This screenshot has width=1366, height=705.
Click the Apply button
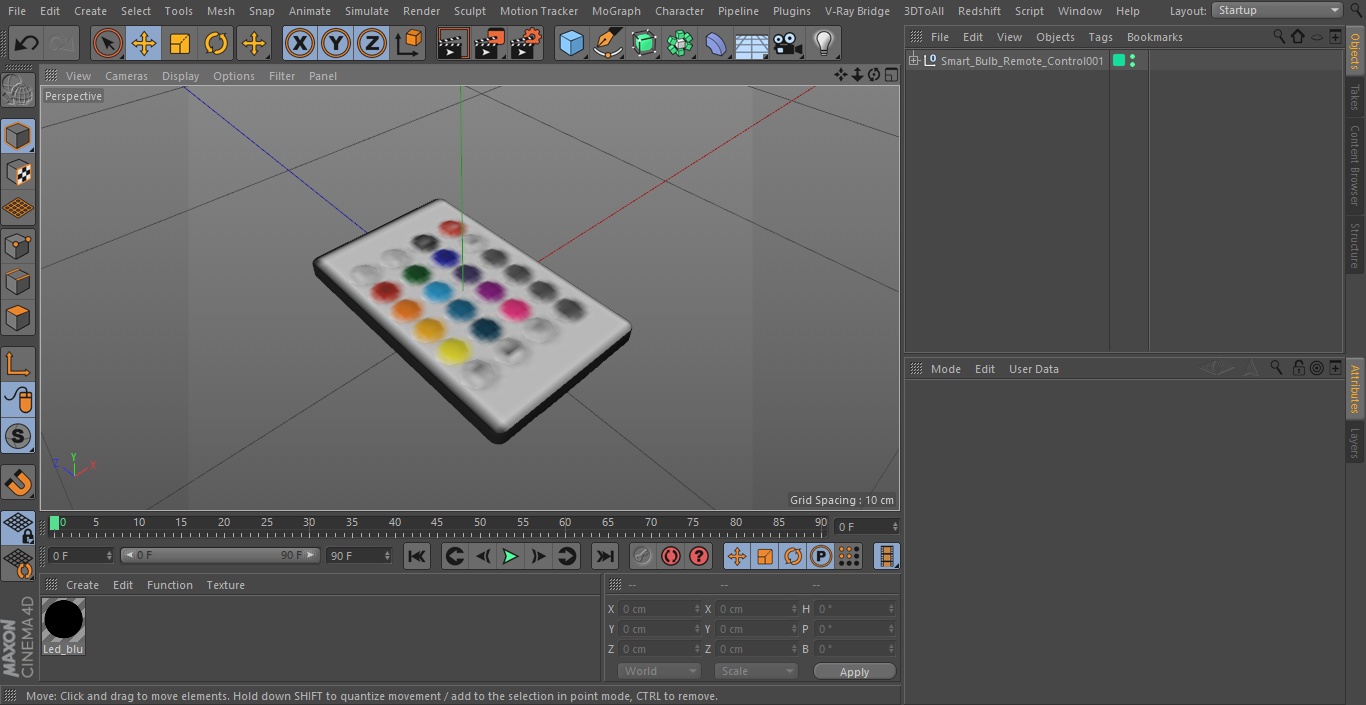[854, 672]
